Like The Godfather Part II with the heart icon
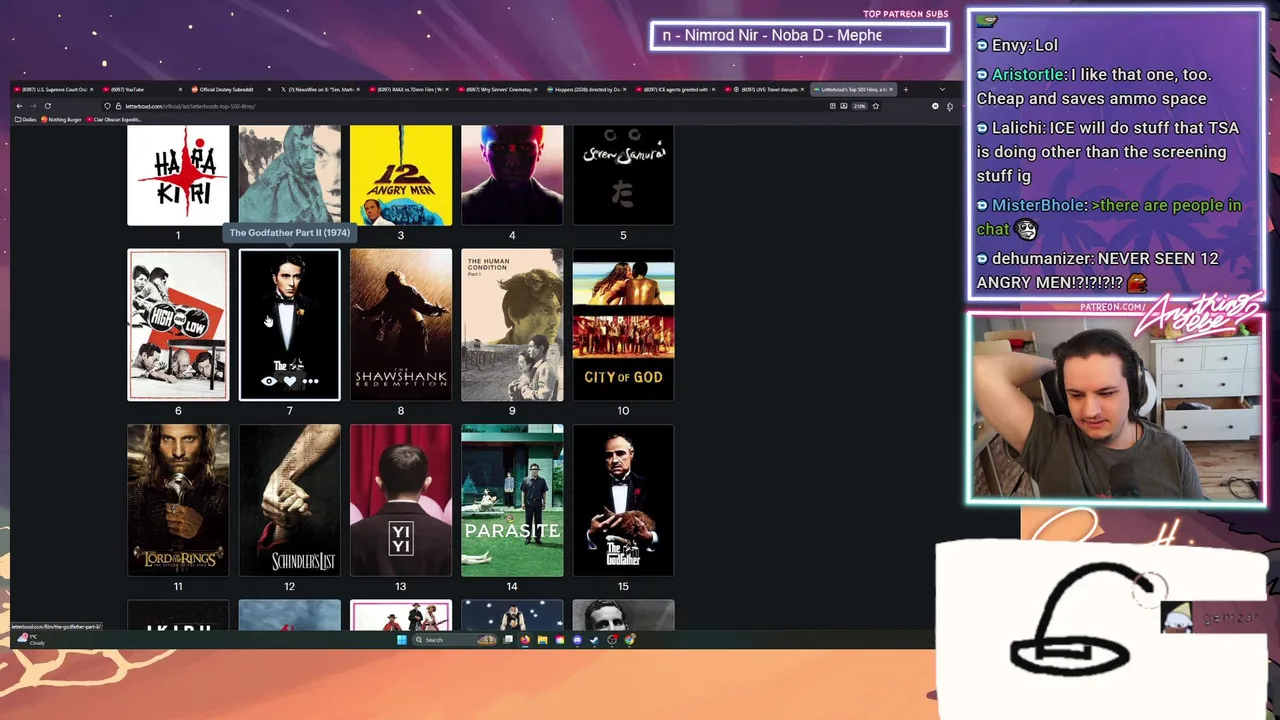 click(290, 381)
